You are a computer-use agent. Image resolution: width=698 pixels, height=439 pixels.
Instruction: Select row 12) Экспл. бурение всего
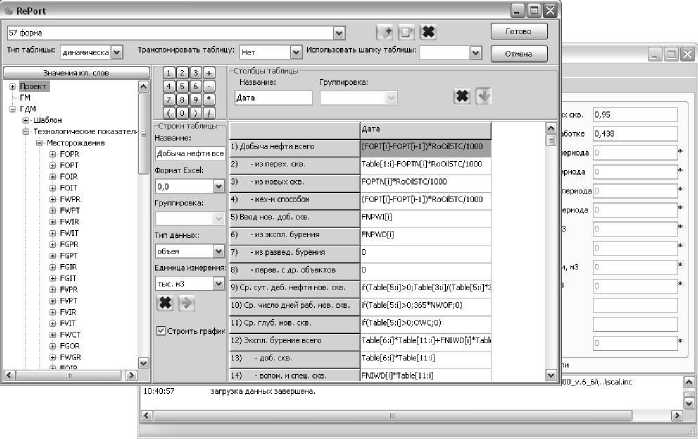[x=295, y=341]
